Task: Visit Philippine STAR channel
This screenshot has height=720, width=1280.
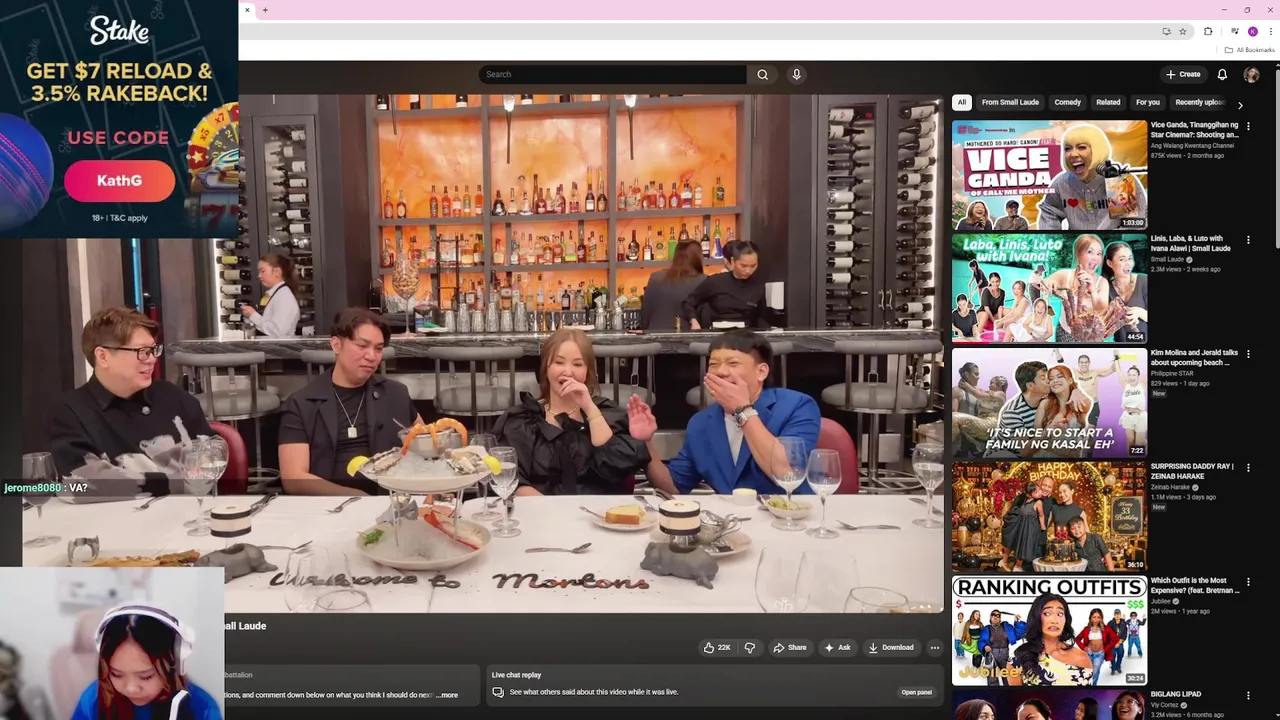Action: coord(1172,374)
